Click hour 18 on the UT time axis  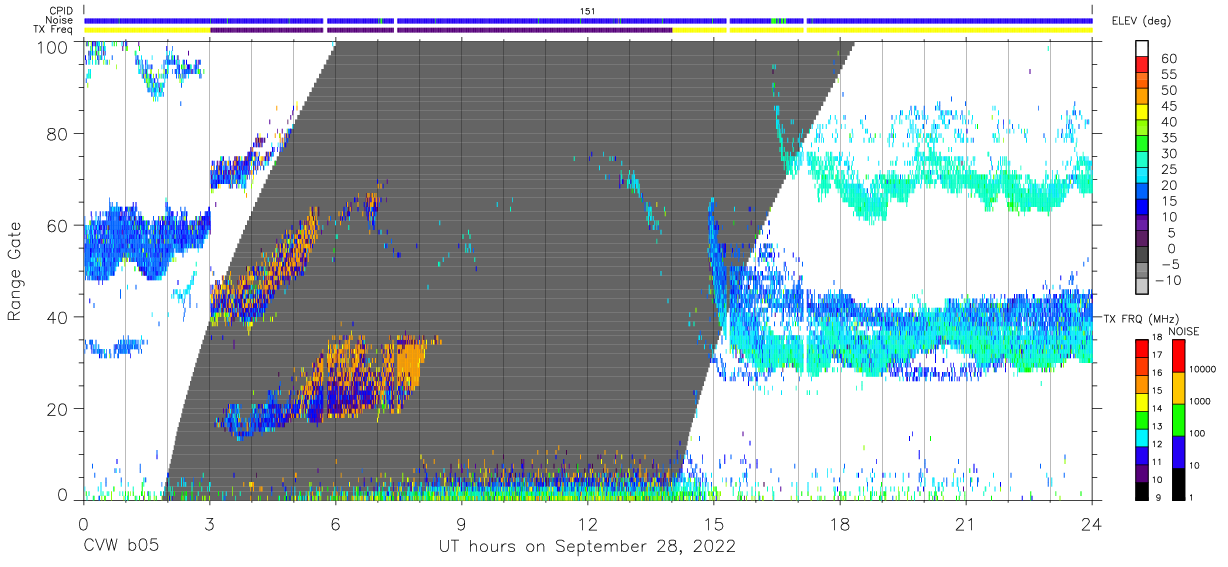tap(839, 524)
